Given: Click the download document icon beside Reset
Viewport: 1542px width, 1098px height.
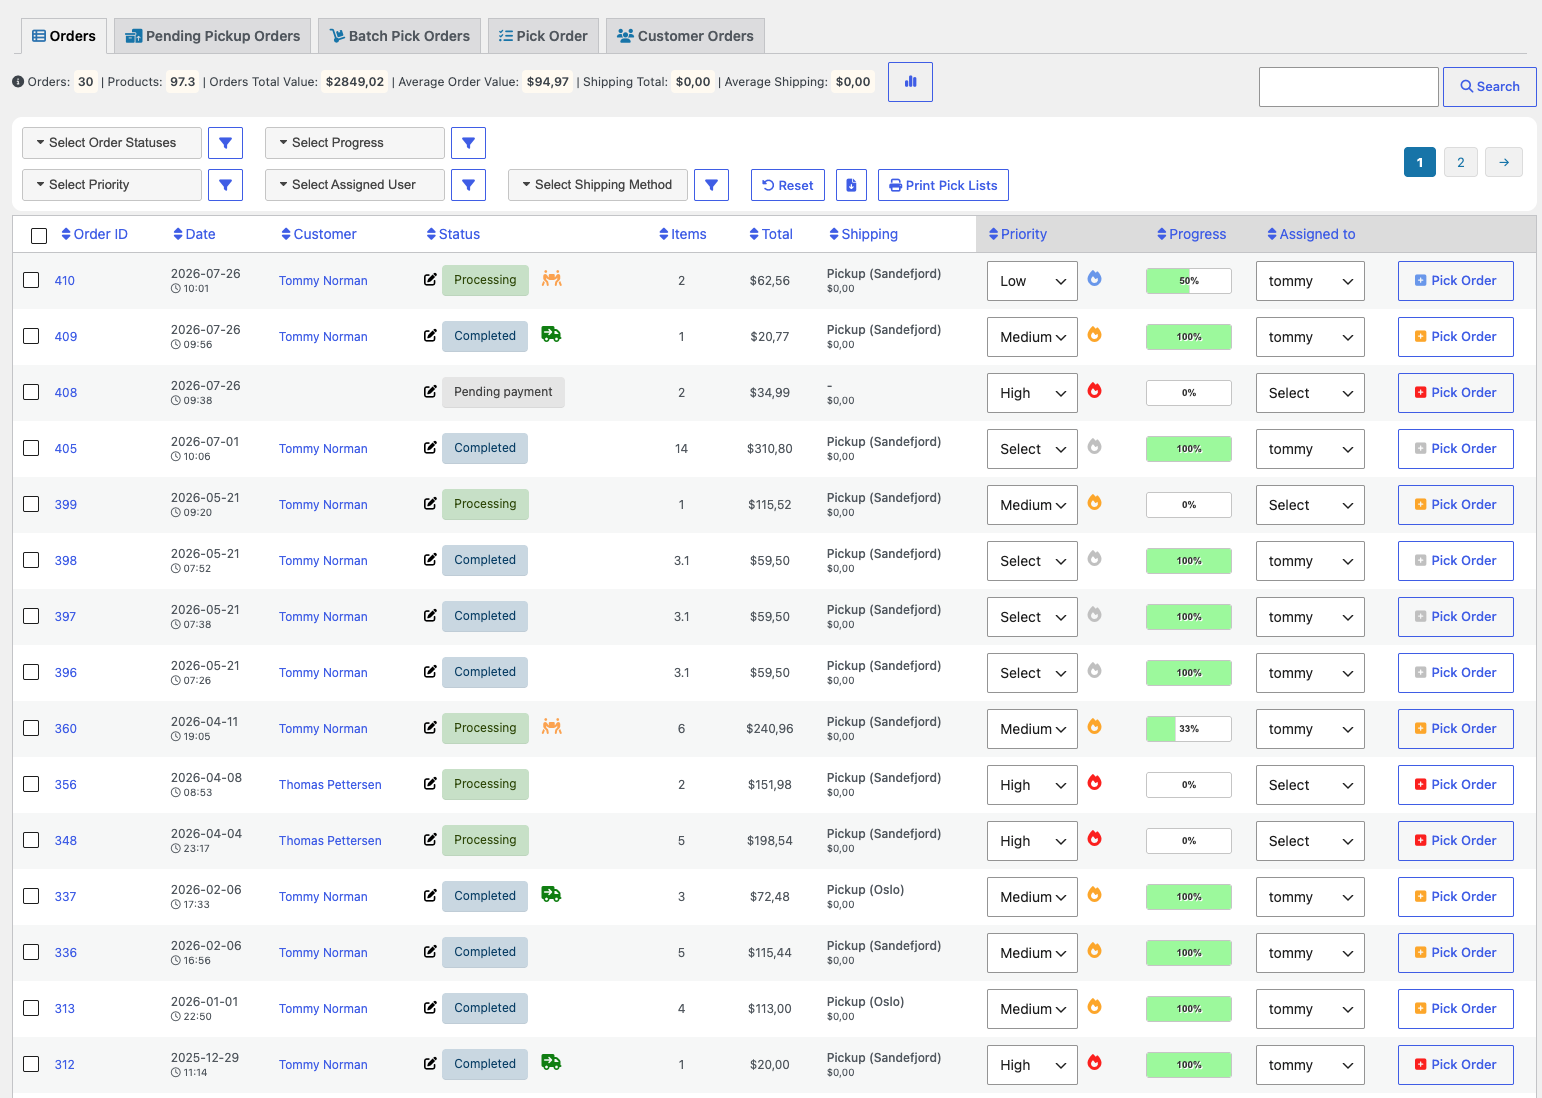Looking at the screenshot, I should [851, 185].
